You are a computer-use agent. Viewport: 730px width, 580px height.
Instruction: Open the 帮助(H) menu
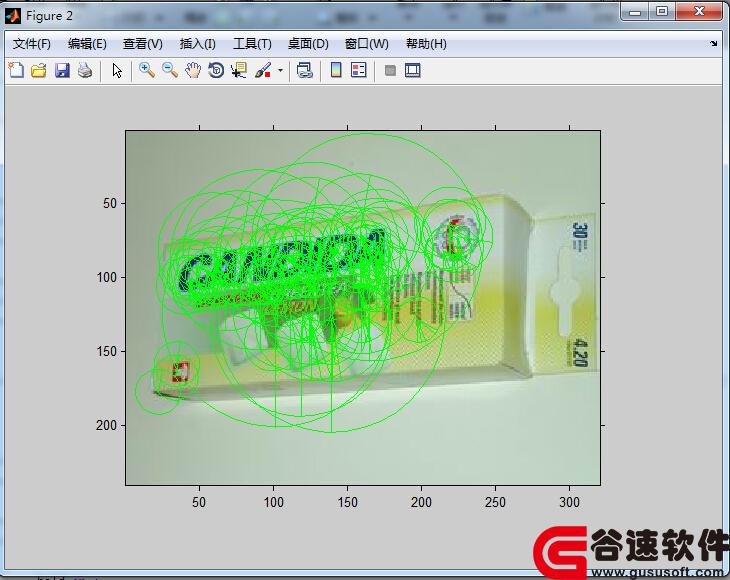[x=426, y=44]
